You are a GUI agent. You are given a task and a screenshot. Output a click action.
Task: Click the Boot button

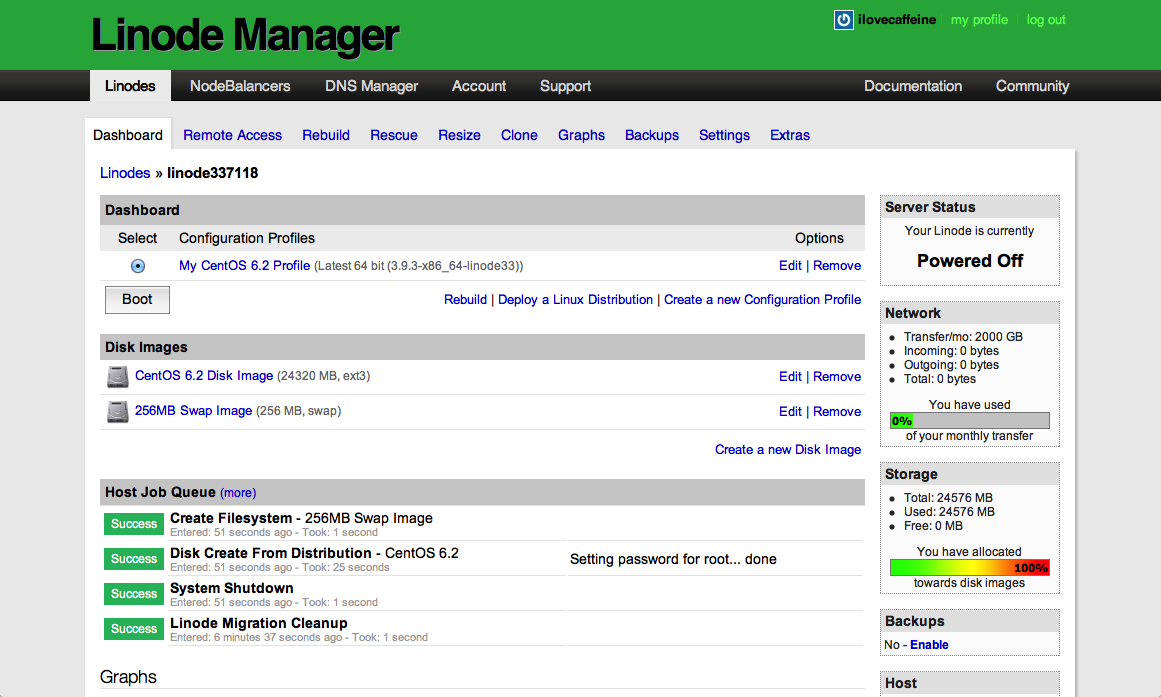[137, 299]
